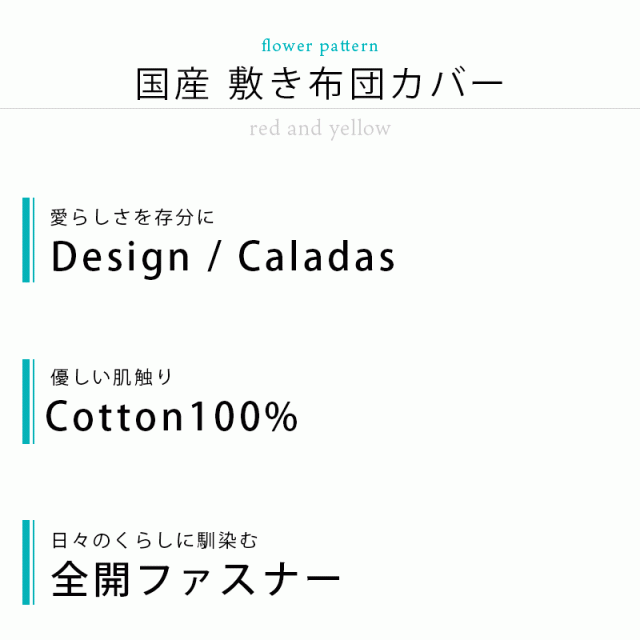This screenshot has height=640, width=640.
Task: Click the teal "flower pattern" caption
Action: (319, 46)
